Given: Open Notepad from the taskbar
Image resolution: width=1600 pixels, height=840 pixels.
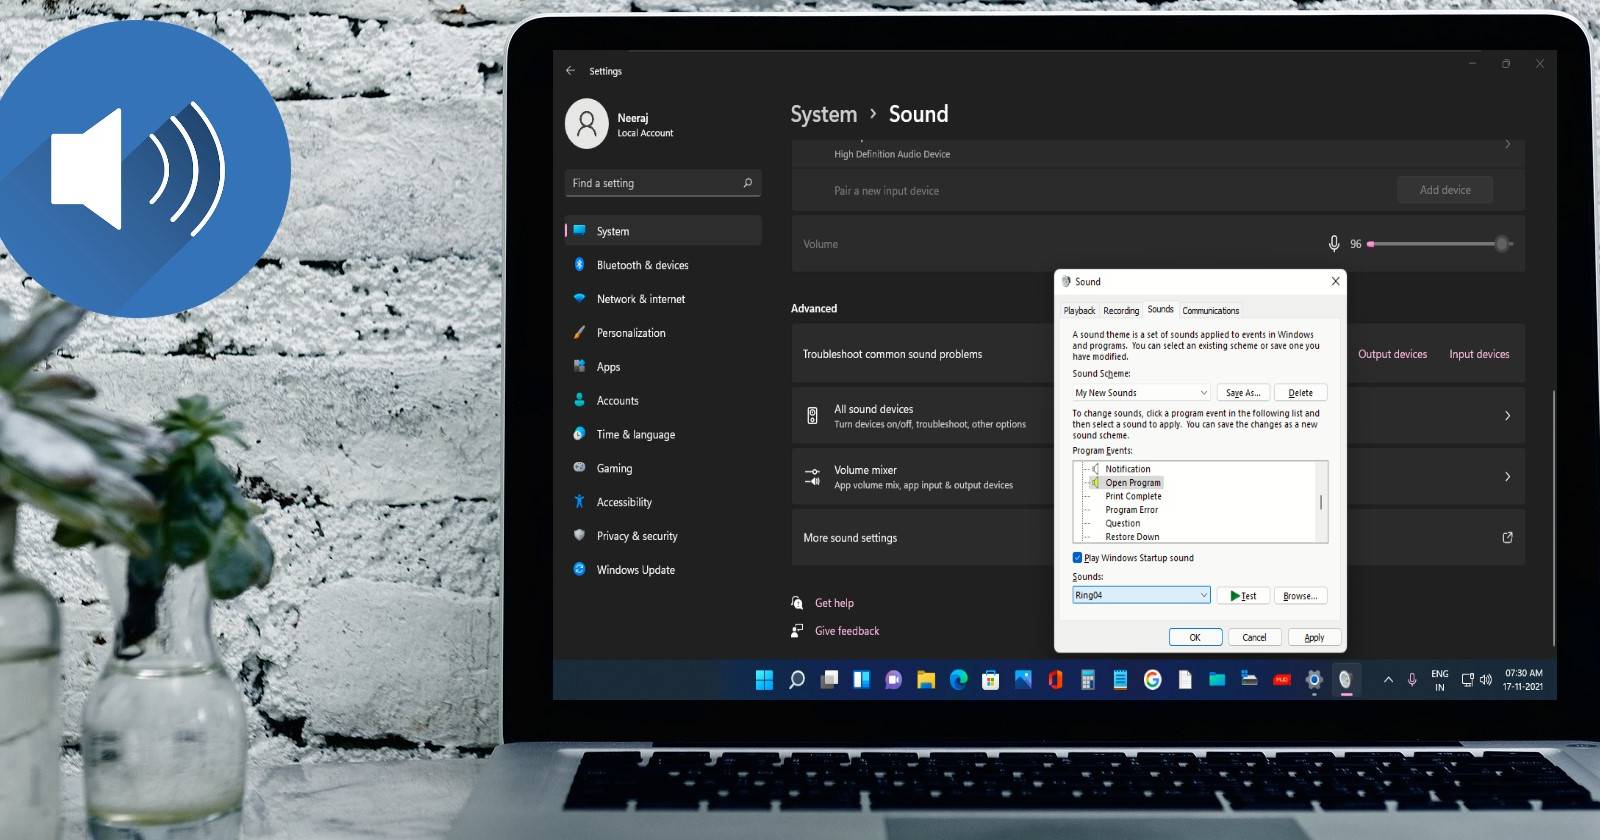Looking at the screenshot, I should point(1120,680).
